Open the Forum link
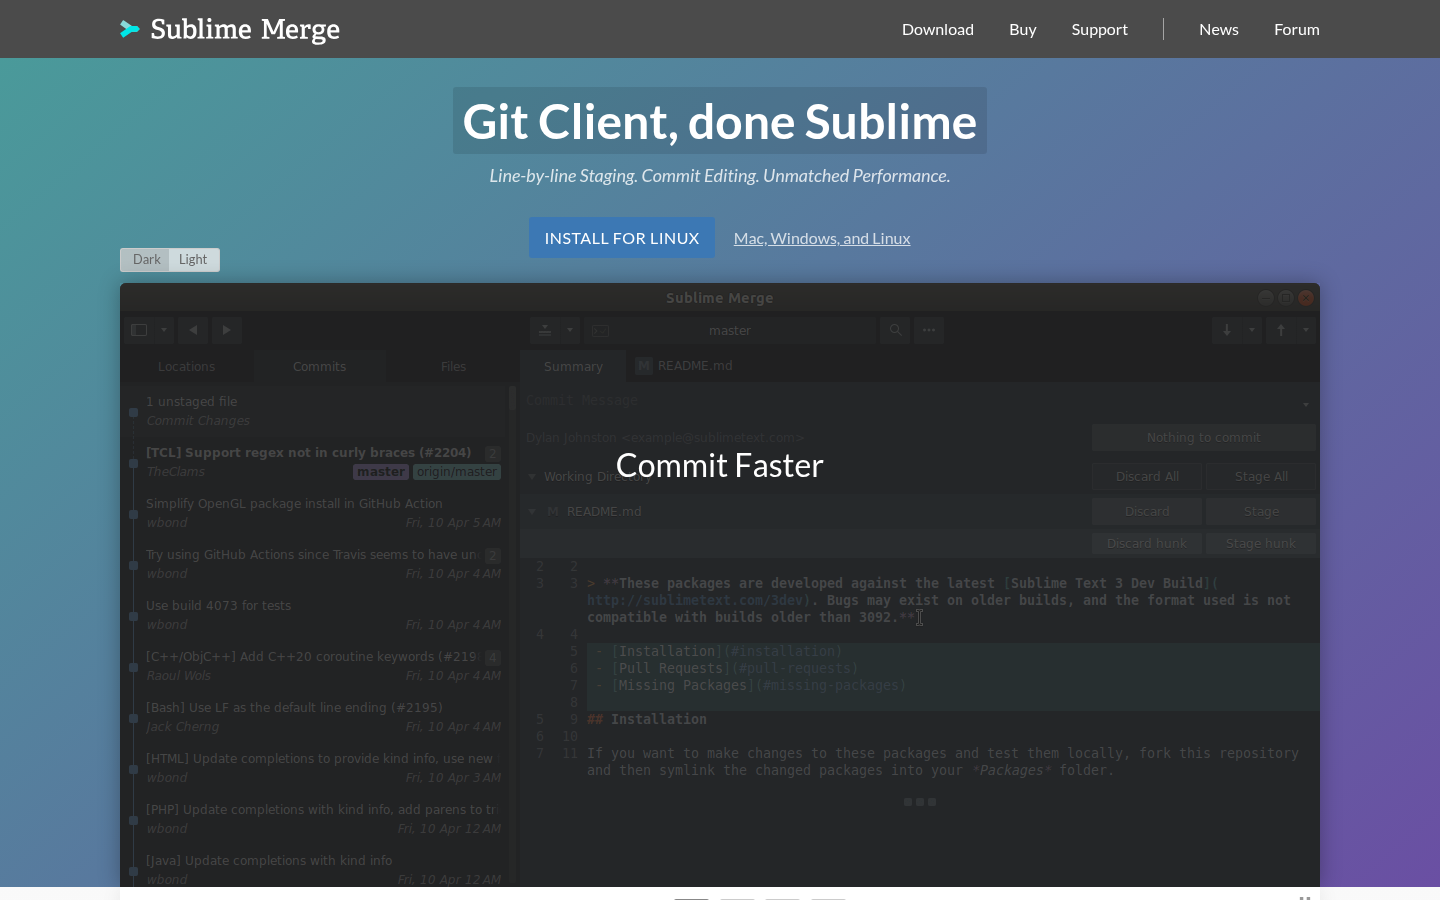1440x900 pixels. (1297, 30)
